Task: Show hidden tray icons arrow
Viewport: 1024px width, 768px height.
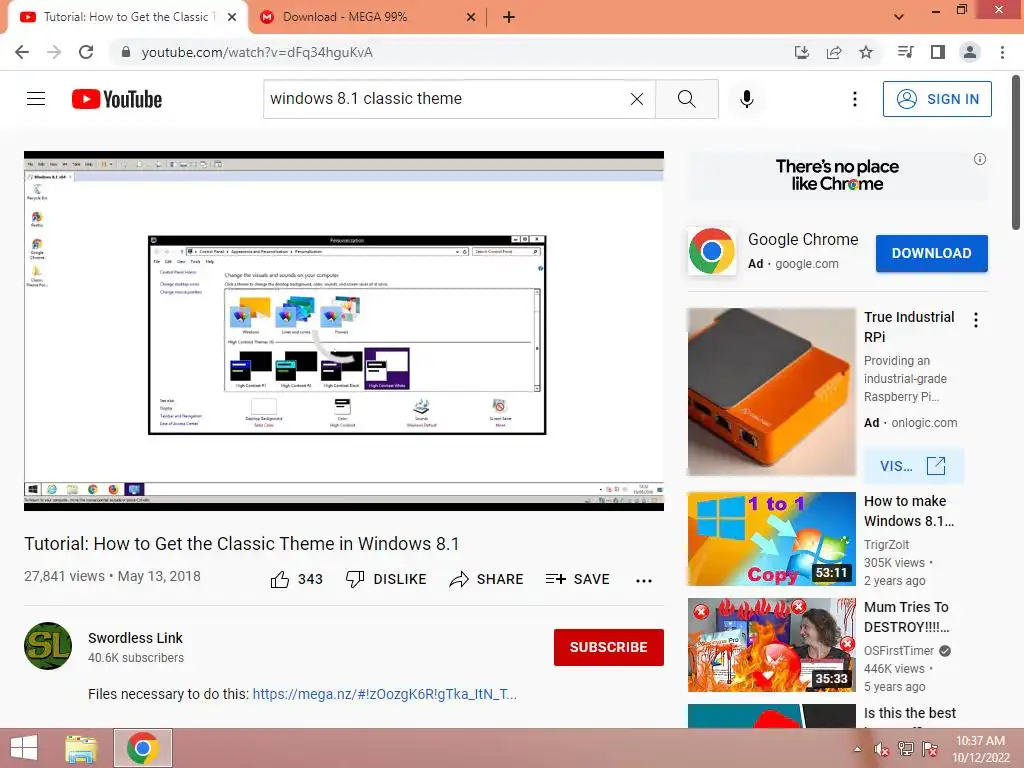Action: [x=857, y=749]
